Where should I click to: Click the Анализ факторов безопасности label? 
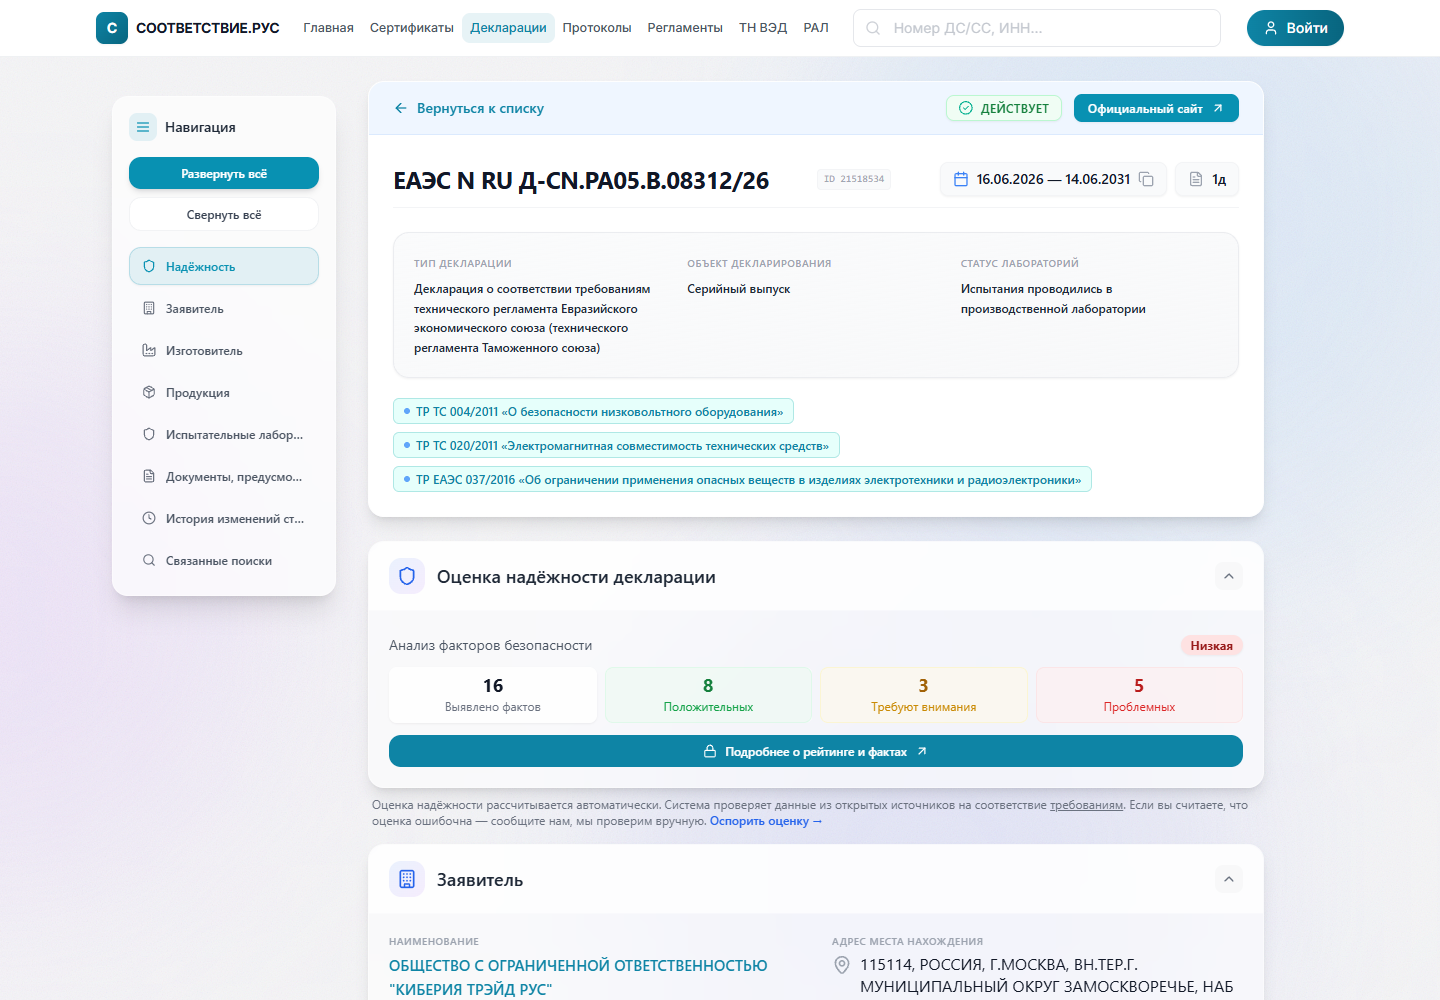(490, 645)
